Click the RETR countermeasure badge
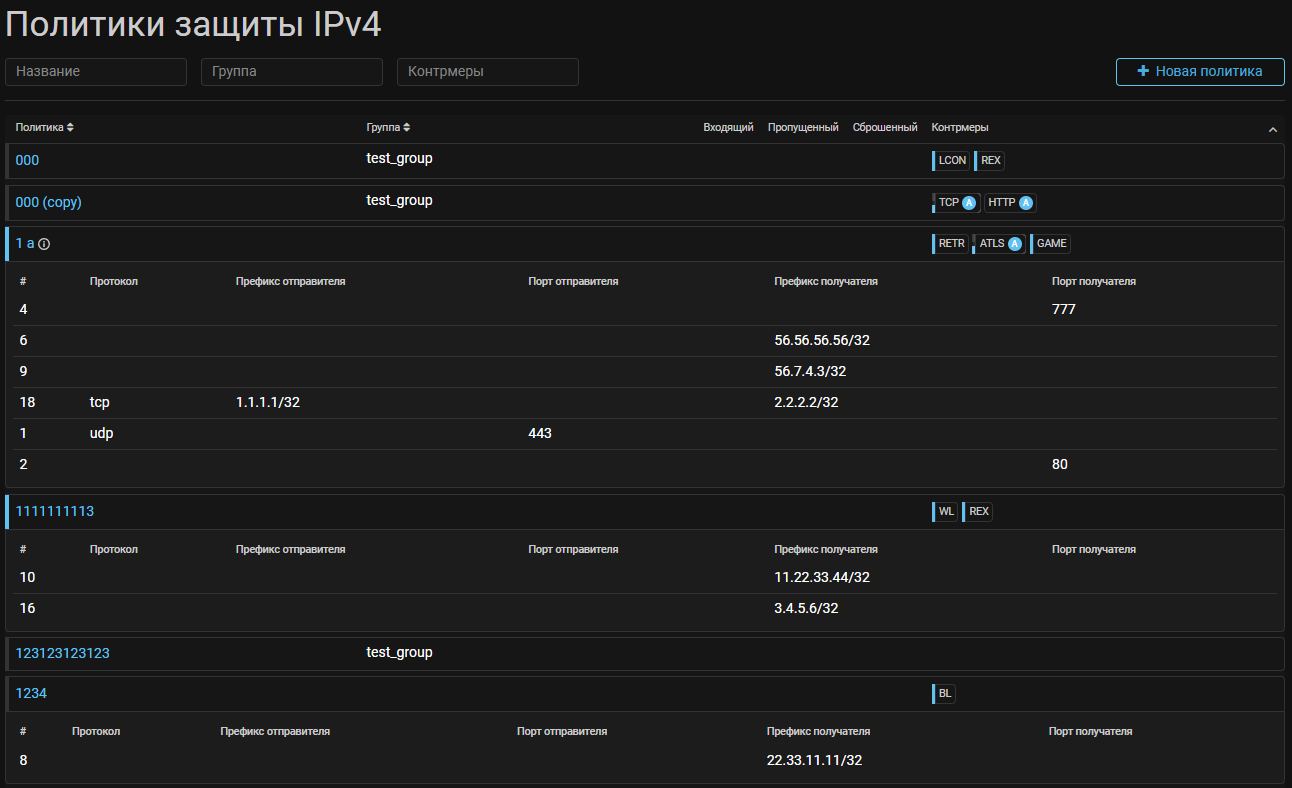 pos(951,244)
